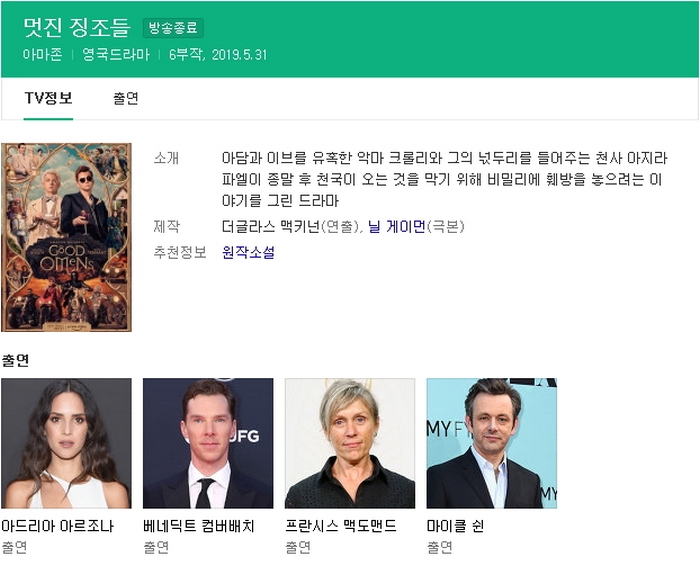Click the cast name 아드리아 아르조나
Viewport: 700px width, 566px height.
point(58,526)
